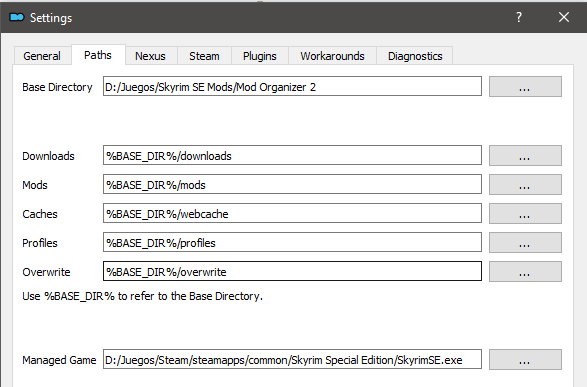Open the Nexus tab
This screenshot has height=387, width=587.
coord(150,56)
